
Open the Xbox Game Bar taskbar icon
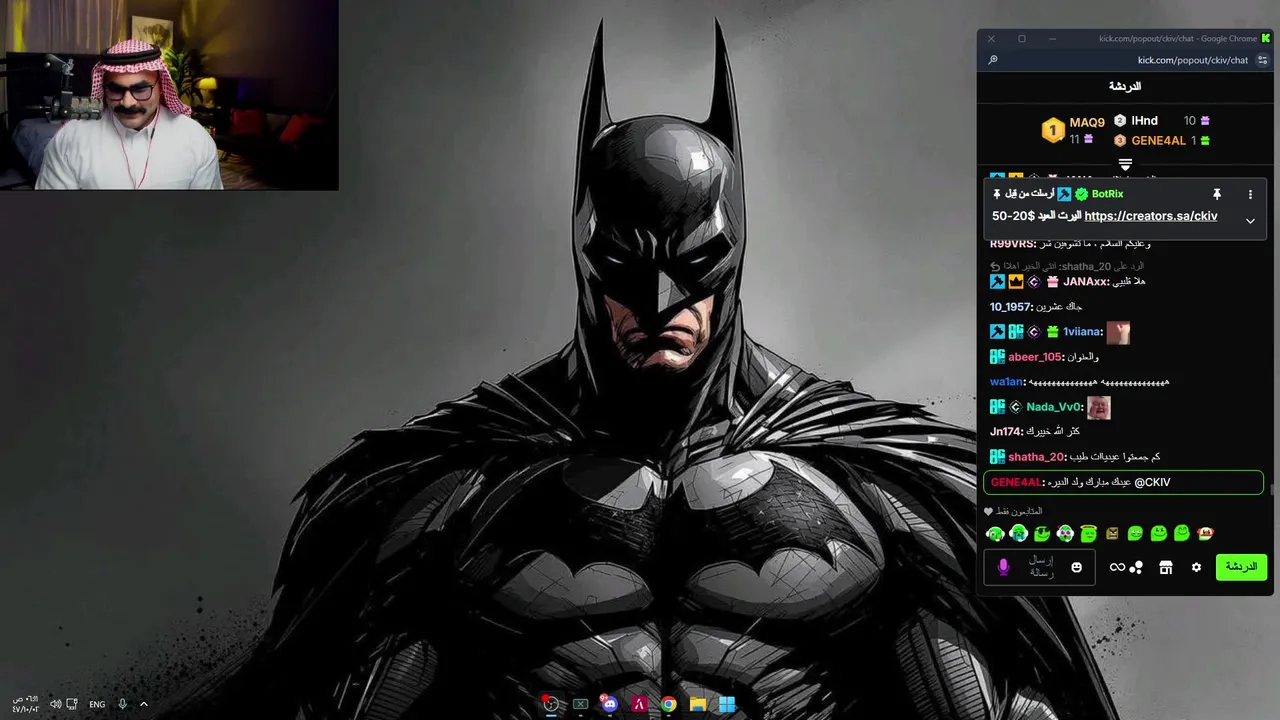580,704
